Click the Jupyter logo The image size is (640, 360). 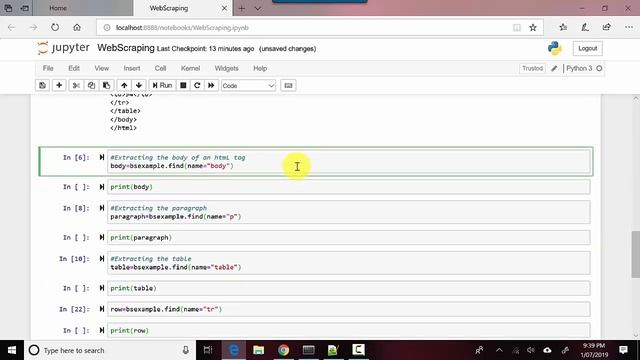(63, 48)
